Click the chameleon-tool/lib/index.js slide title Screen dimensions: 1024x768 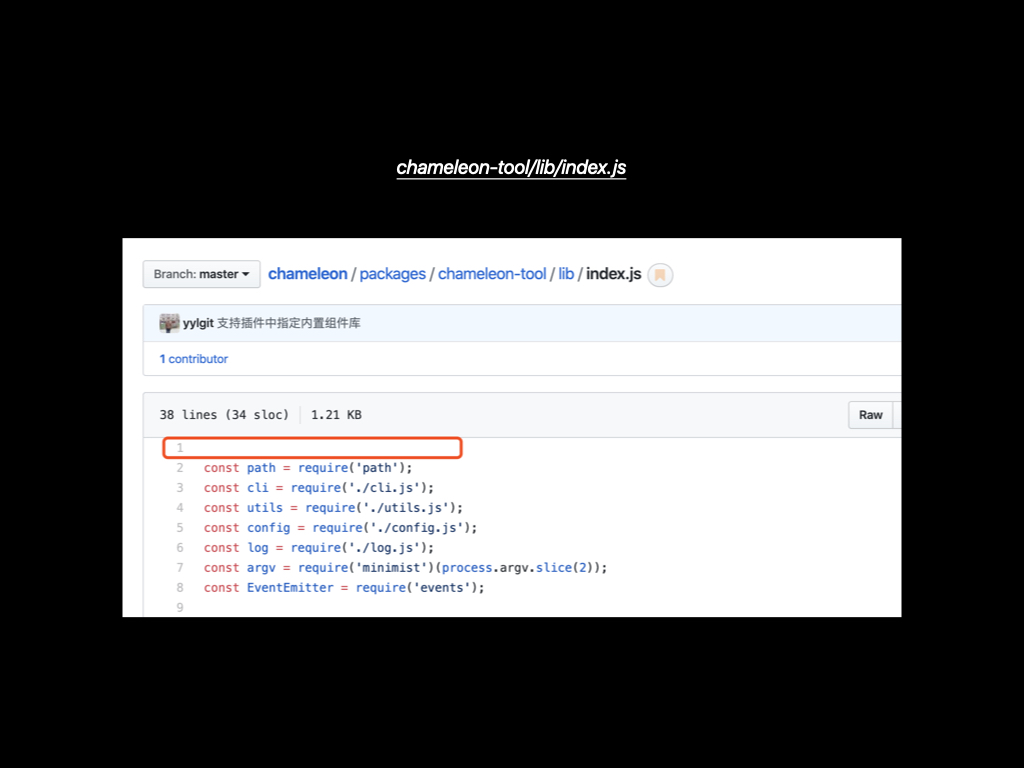pyautogui.click(x=511, y=168)
